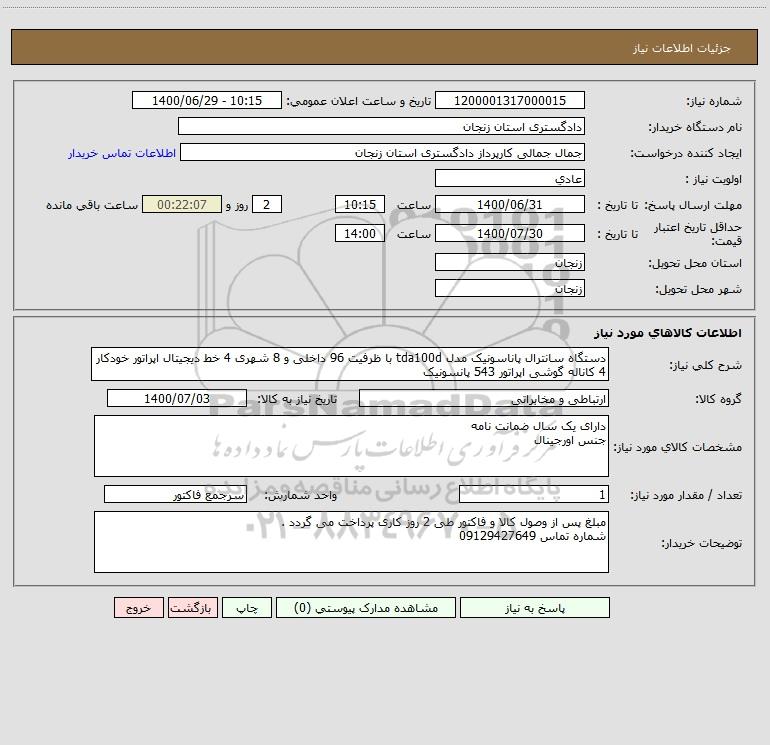This screenshot has height=745, width=770.
Task: Click the response deadline date 1400/06/31
Action: click(x=510, y=205)
